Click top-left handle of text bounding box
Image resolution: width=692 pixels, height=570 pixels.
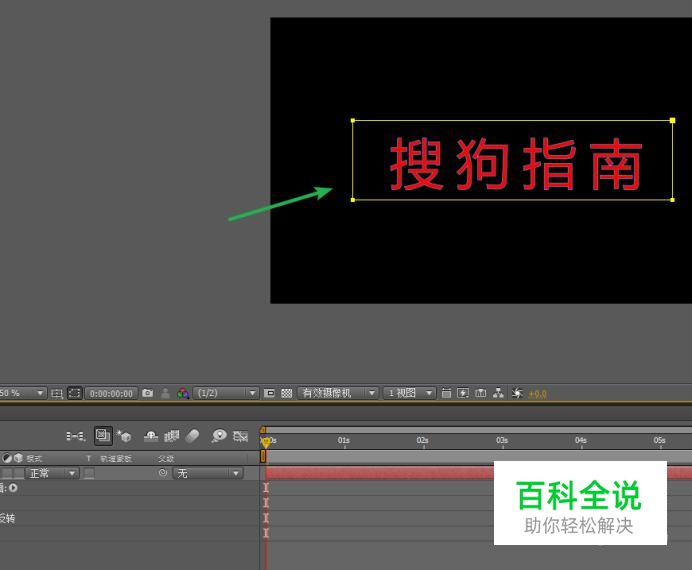pos(353,120)
